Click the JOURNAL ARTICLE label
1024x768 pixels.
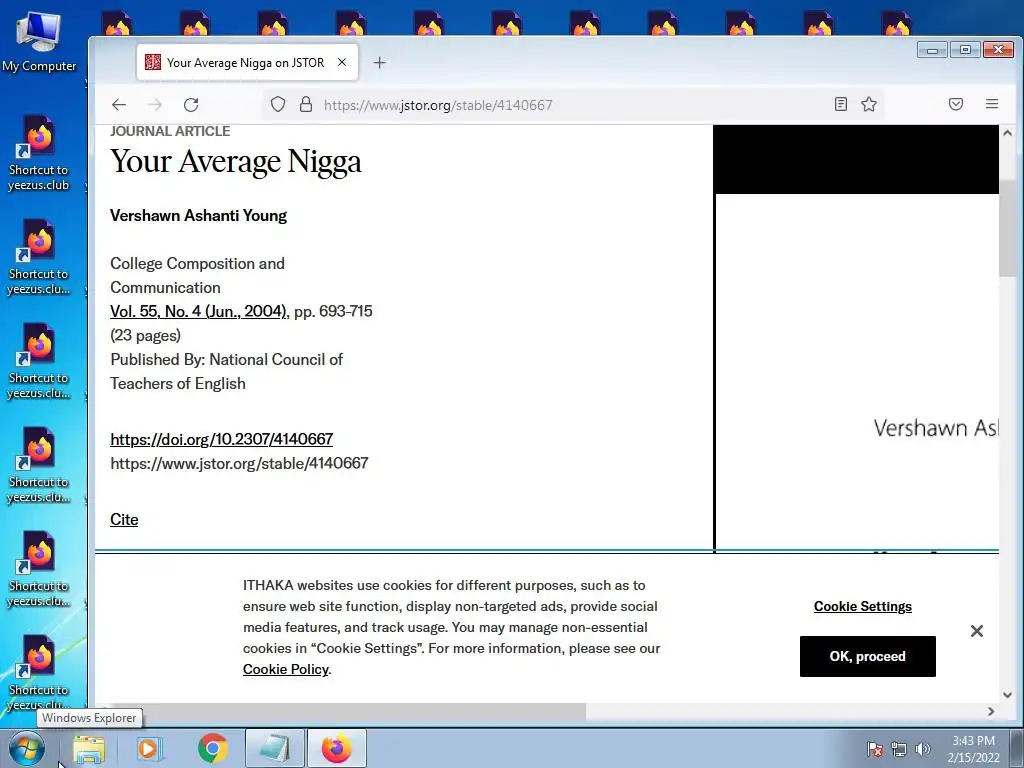pos(170,131)
